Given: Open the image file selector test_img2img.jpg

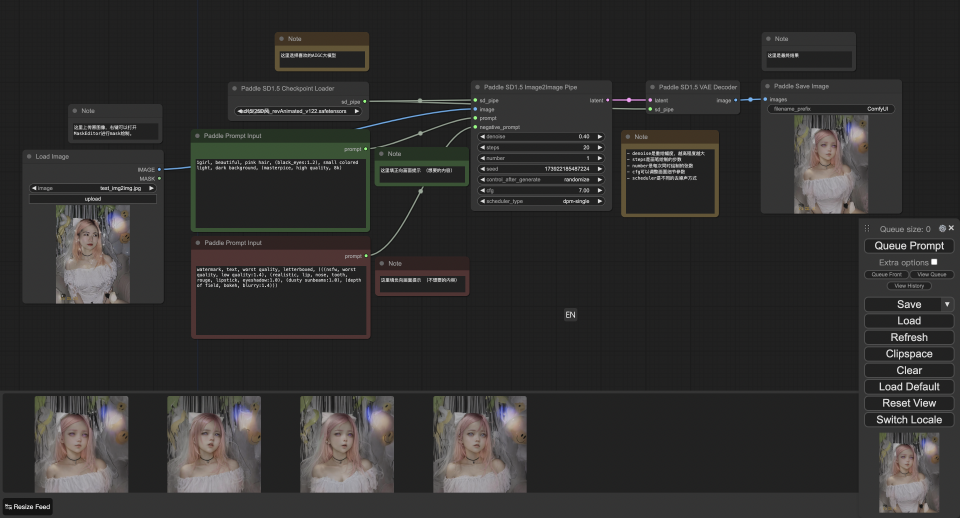Looking at the screenshot, I should tap(92, 188).
